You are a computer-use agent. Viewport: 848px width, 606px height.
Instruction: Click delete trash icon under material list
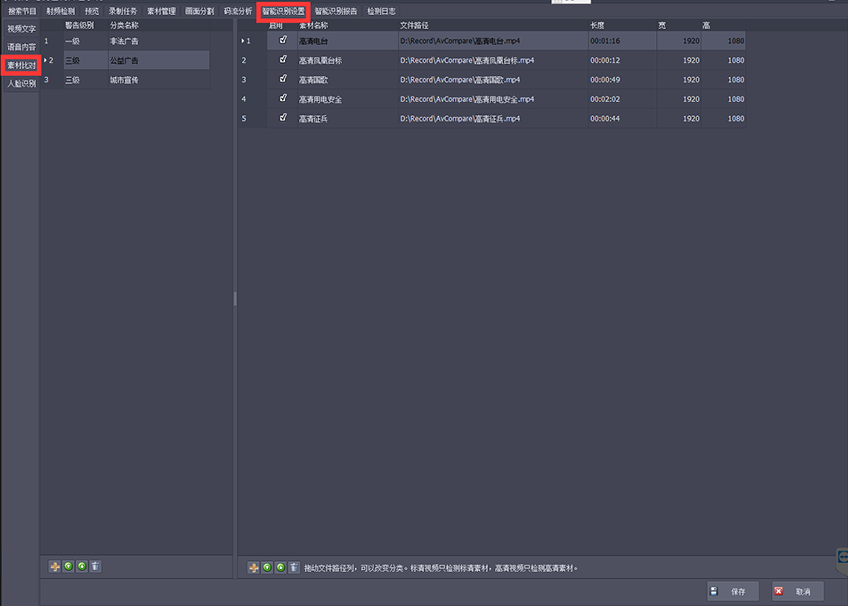coord(294,568)
